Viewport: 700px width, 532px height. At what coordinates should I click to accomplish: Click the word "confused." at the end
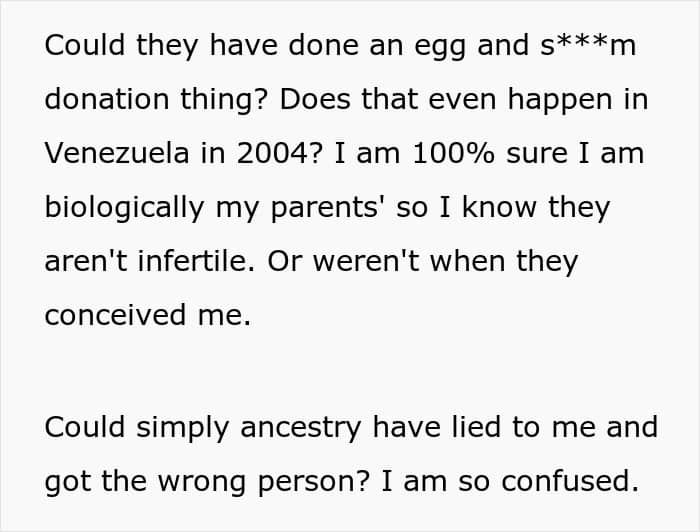point(570,481)
